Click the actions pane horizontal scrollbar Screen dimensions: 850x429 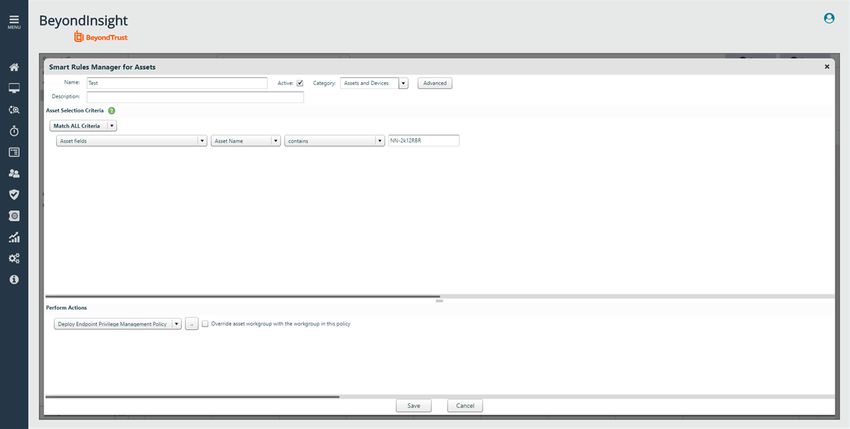pyautogui.click(x=192, y=397)
